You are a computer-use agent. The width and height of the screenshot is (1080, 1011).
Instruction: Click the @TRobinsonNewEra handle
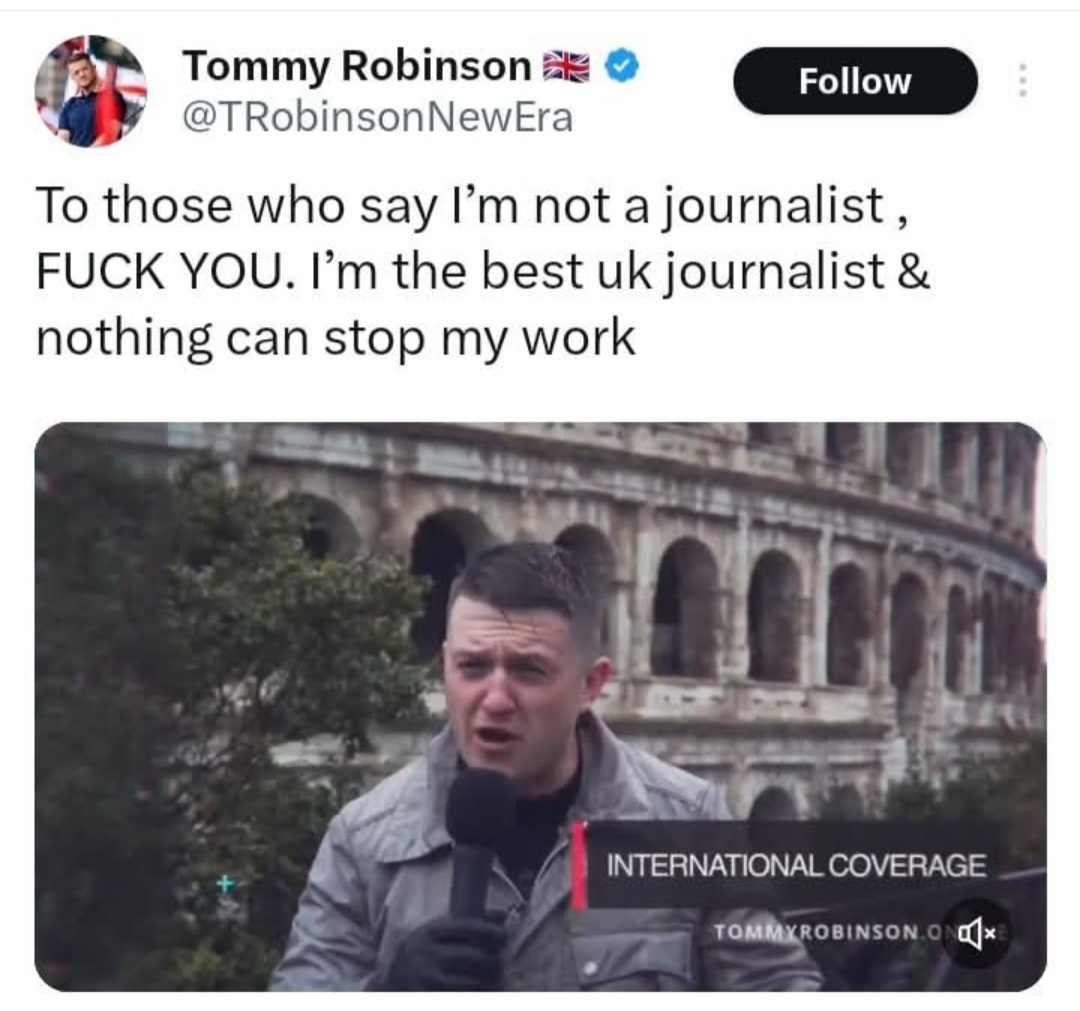(377, 117)
